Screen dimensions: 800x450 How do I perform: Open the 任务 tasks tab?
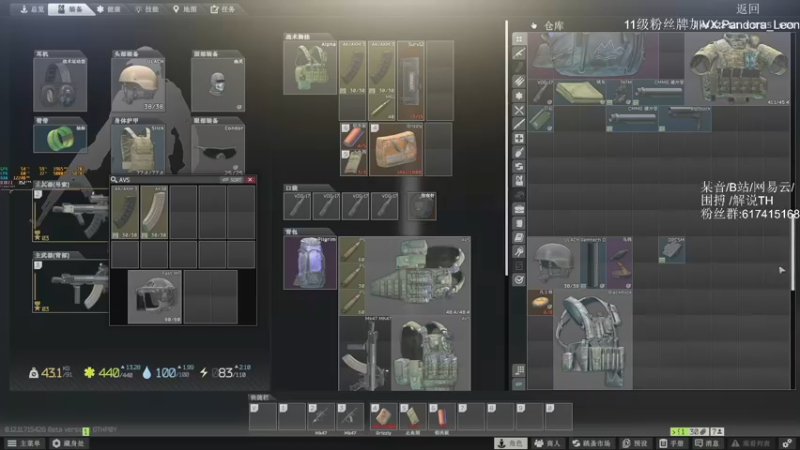(x=223, y=9)
